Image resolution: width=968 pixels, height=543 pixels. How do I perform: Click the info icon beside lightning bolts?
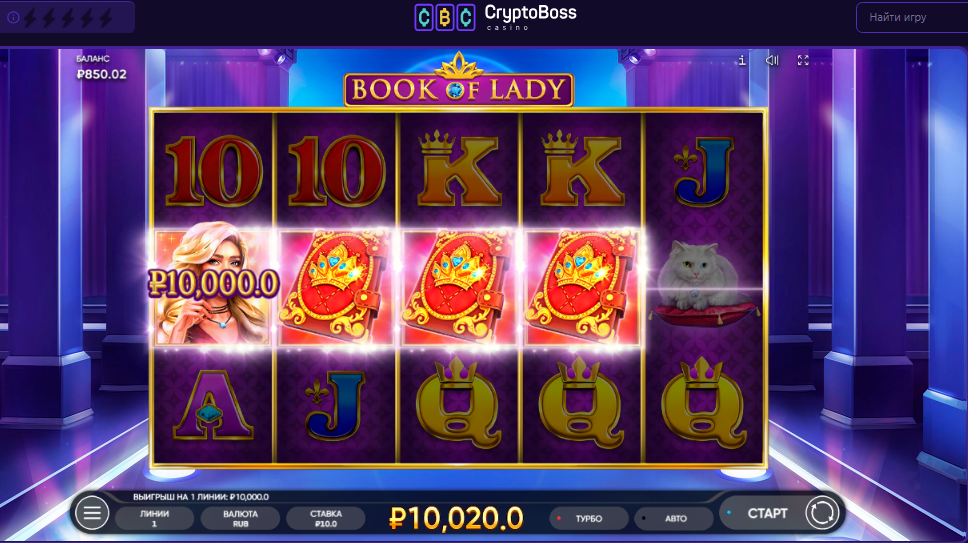[x=13, y=18]
